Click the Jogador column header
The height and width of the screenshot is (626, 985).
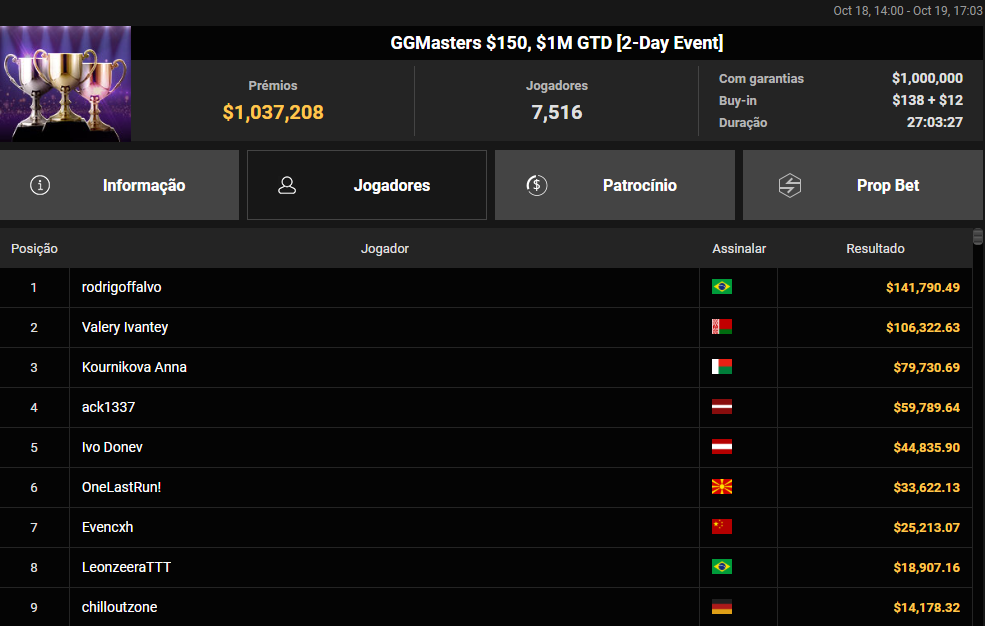click(x=384, y=249)
